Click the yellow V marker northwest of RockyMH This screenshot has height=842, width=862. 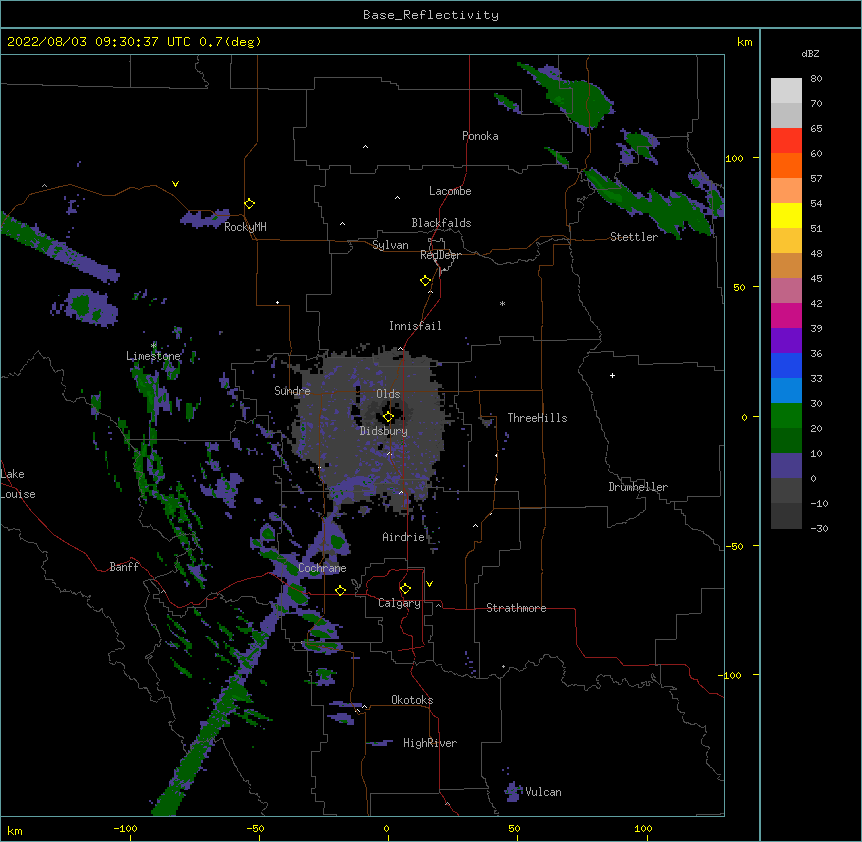coord(175,184)
